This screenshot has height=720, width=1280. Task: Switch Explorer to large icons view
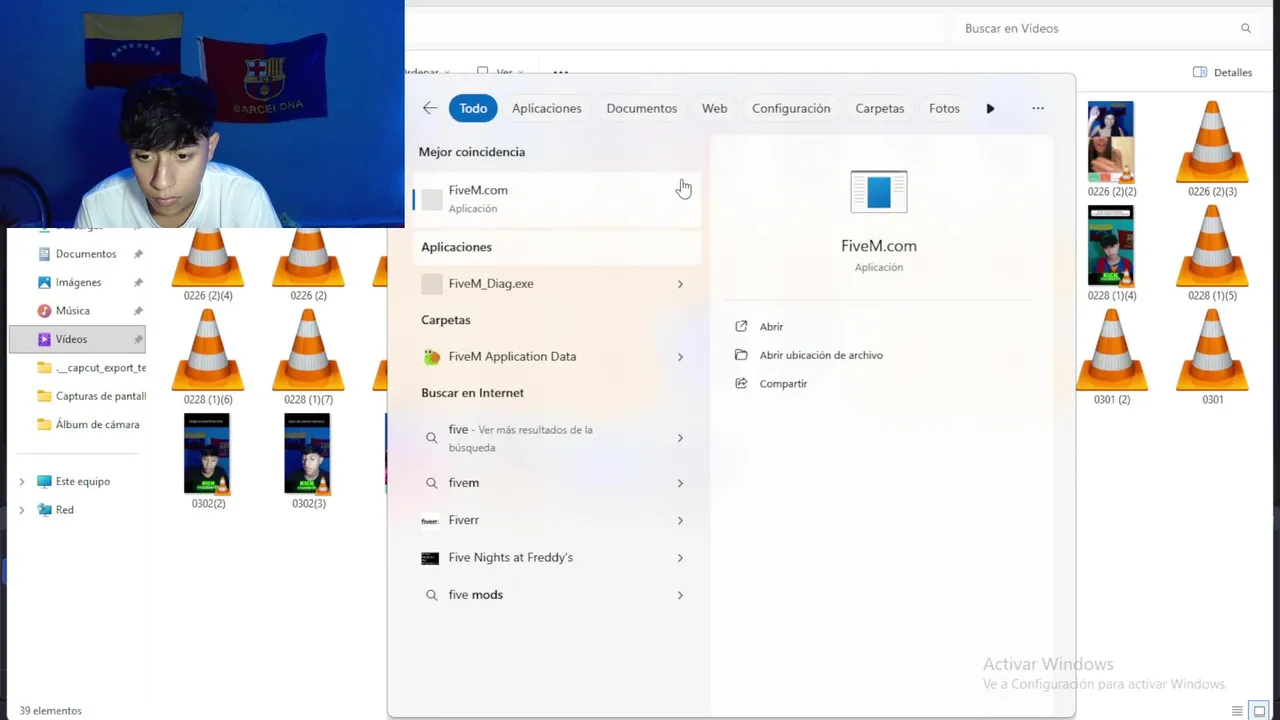click(1260, 711)
